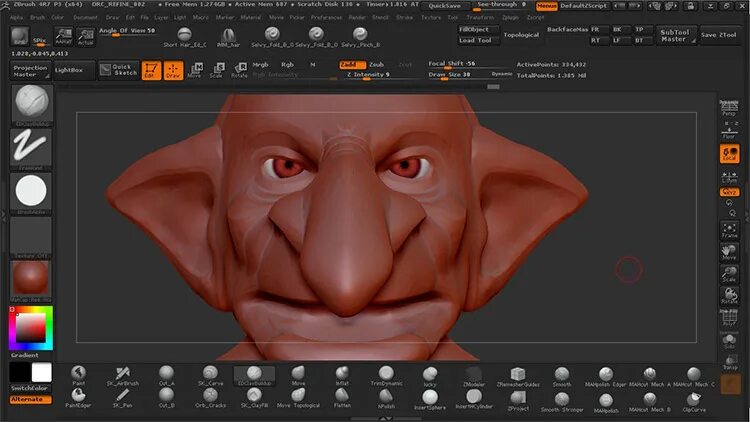750x422 pixels.
Task: Select the Move Topological brush
Action: [298, 398]
